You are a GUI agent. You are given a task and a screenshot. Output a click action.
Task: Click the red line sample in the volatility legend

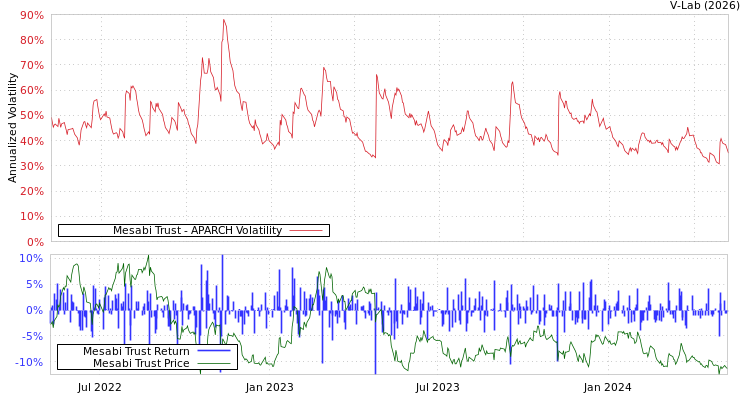point(305,231)
